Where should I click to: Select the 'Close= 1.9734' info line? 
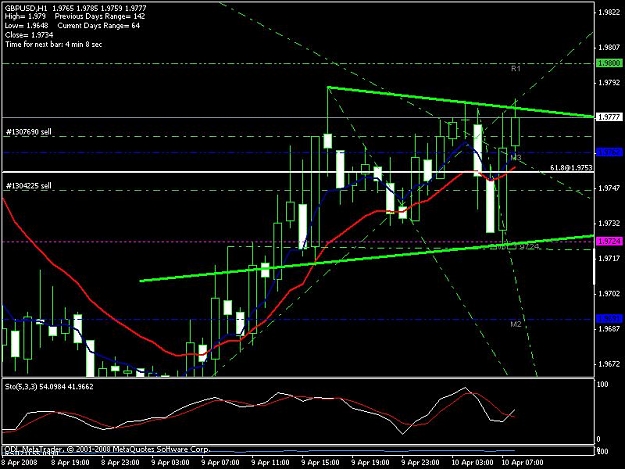pyautogui.click(x=29, y=35)
